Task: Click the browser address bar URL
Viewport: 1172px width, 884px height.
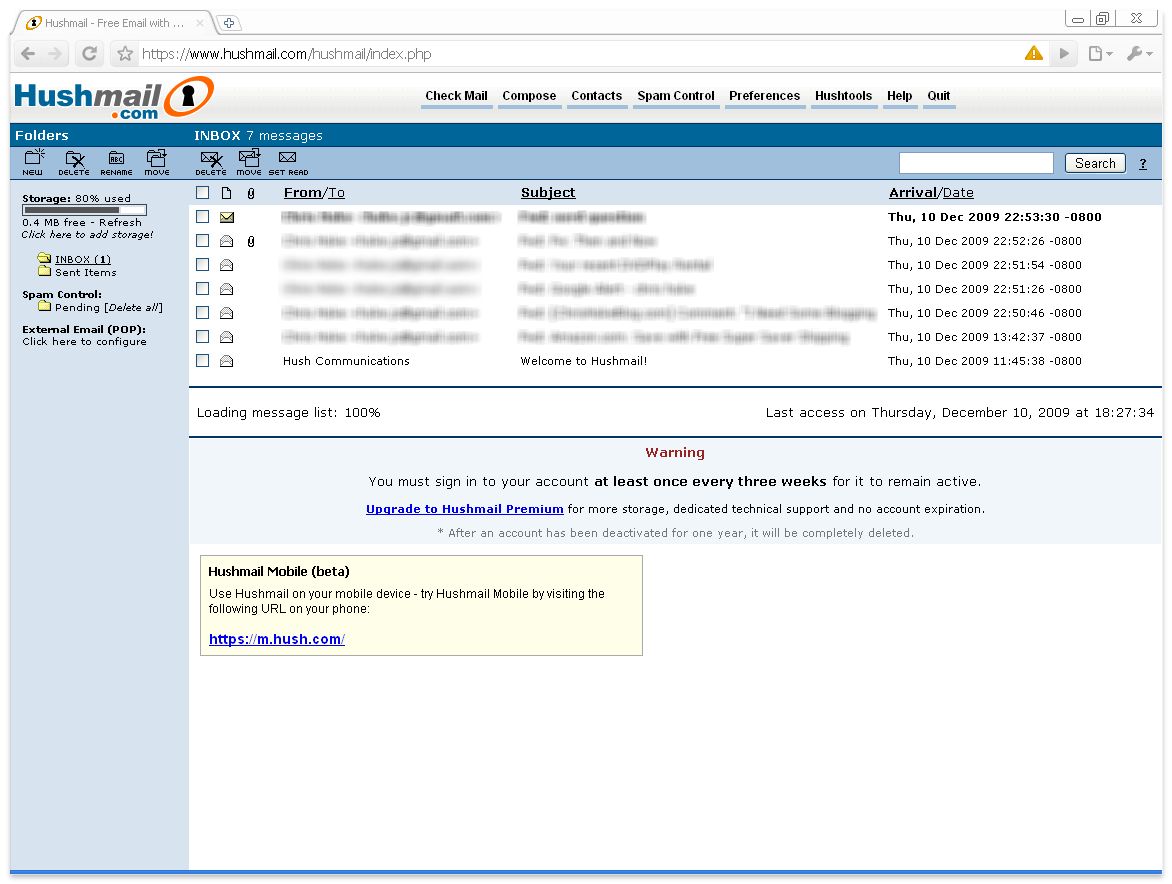Action: tap(286, 54)
